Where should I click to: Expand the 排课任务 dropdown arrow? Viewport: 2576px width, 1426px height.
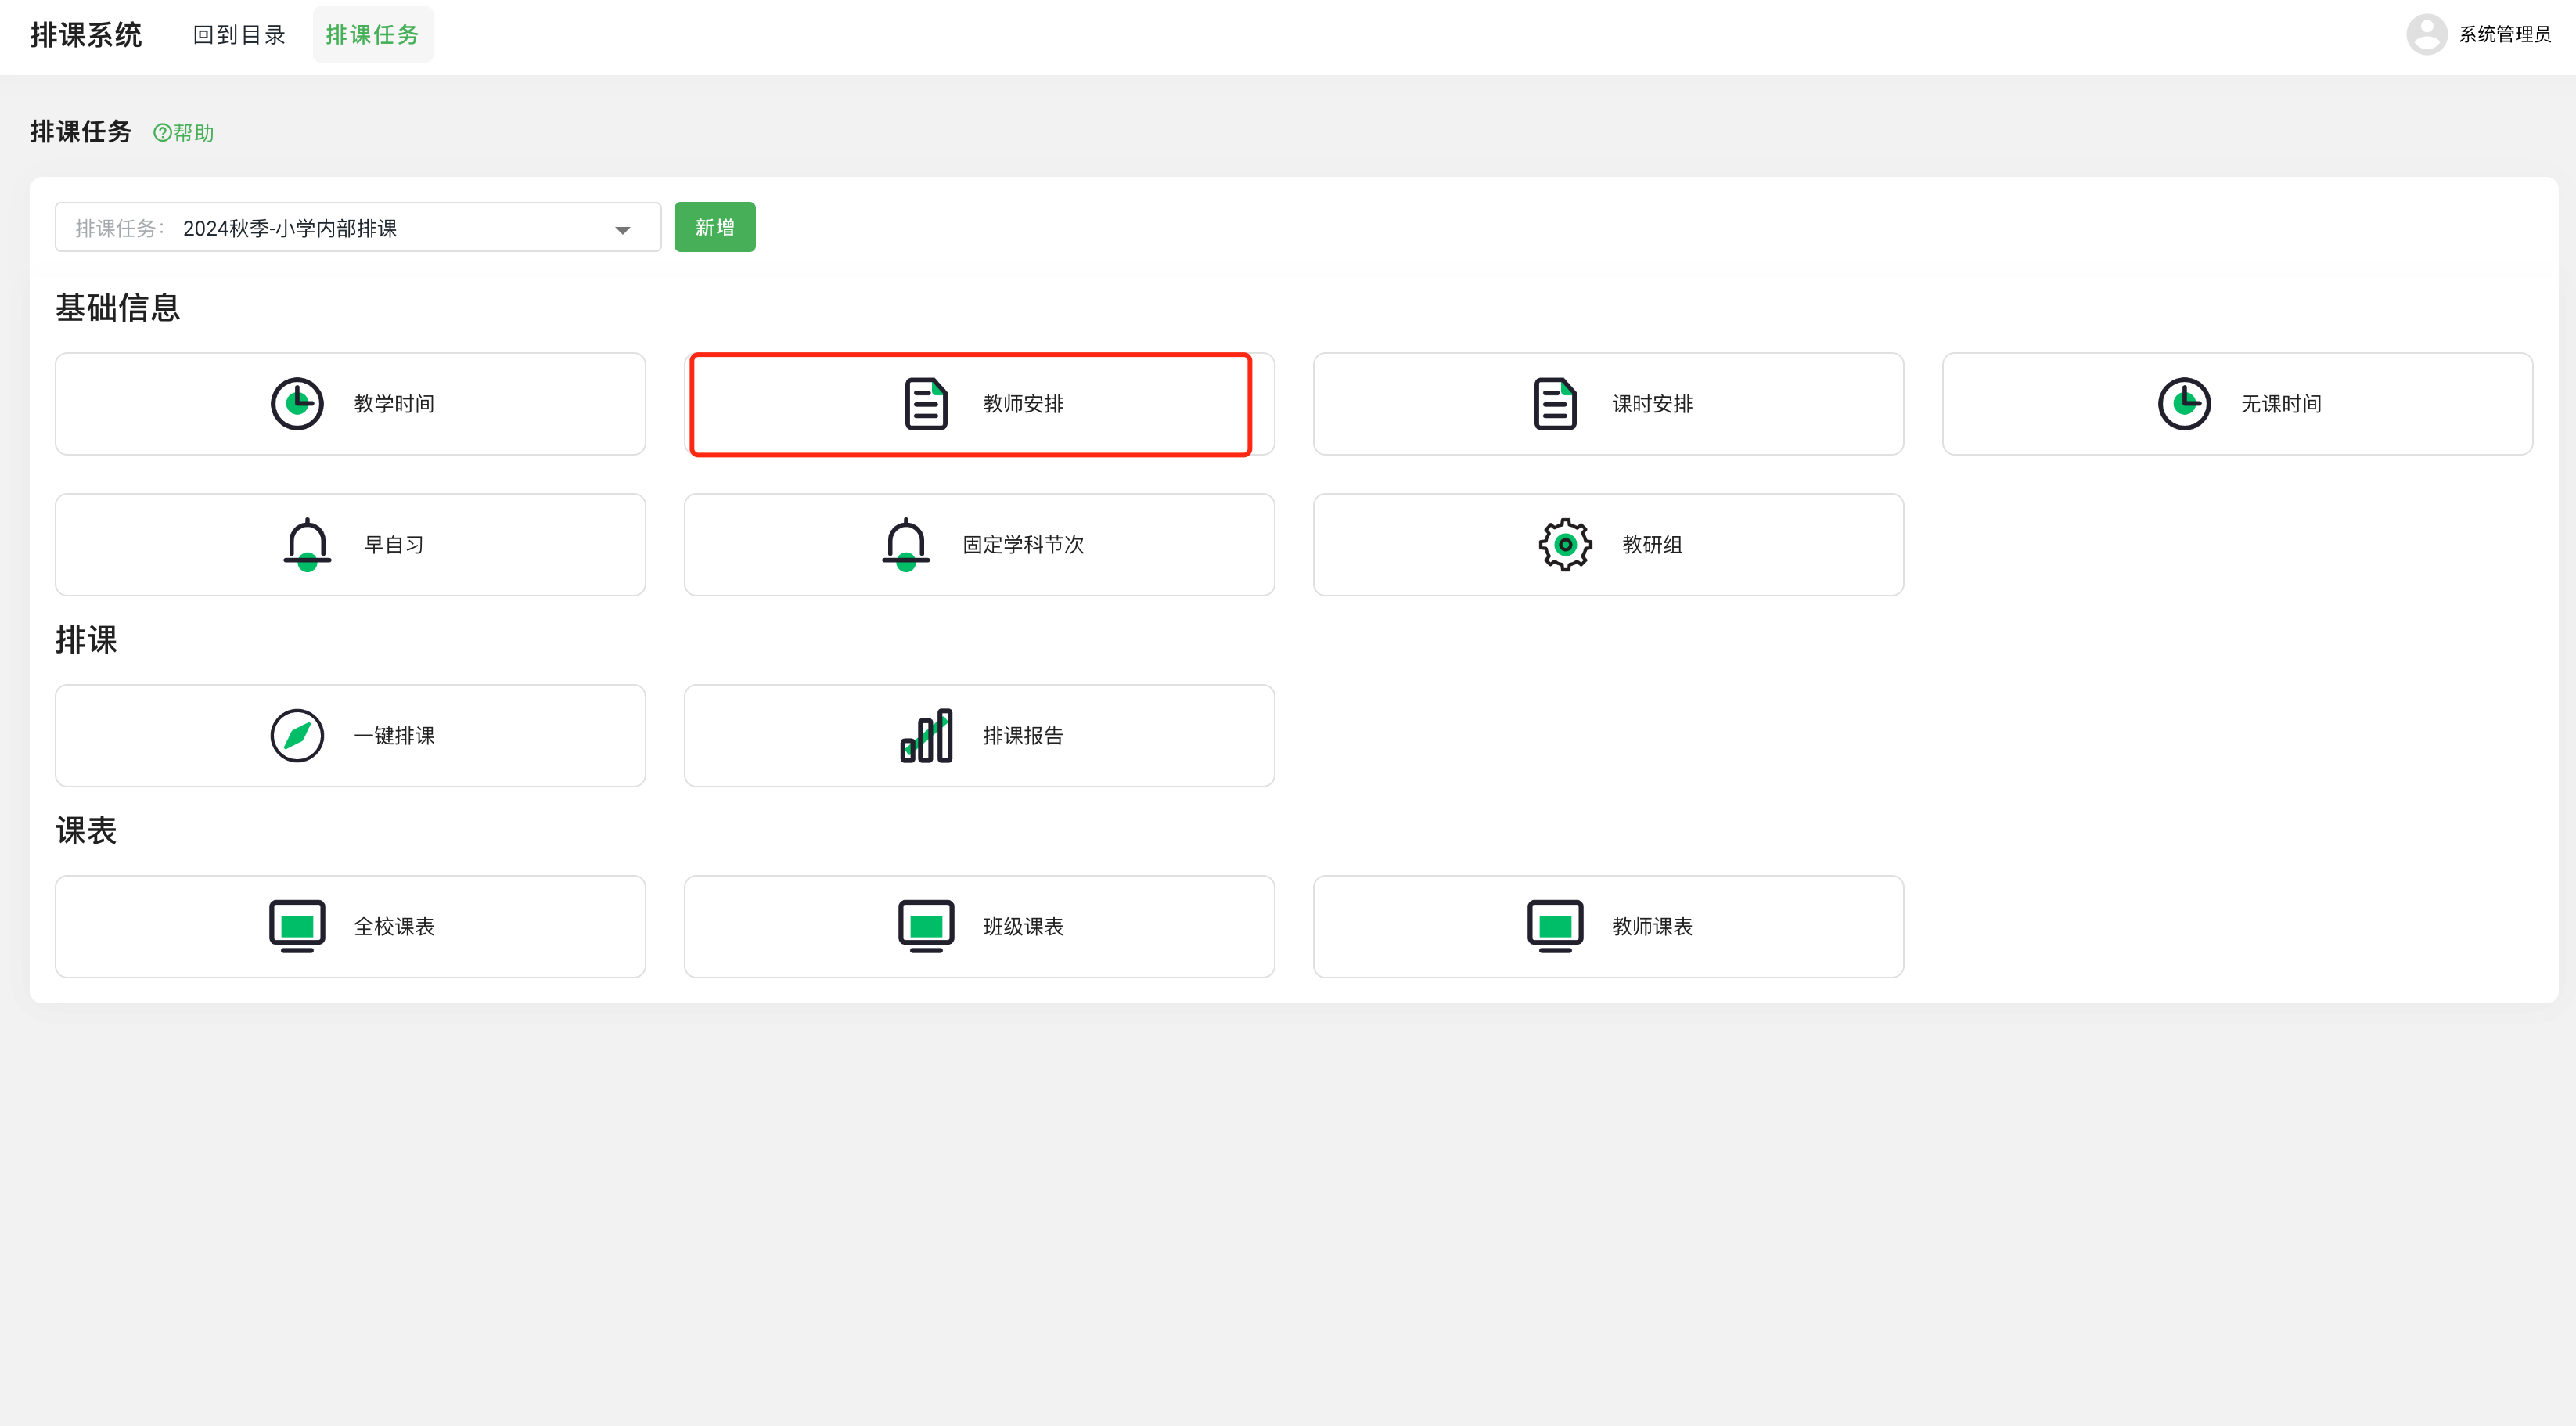tap(622, 230)
